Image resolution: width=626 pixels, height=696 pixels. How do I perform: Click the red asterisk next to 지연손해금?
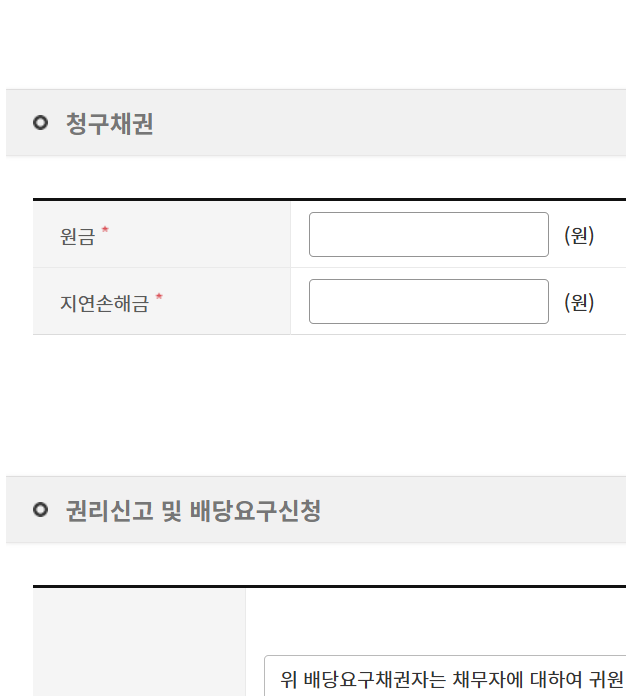coord(158,298)
